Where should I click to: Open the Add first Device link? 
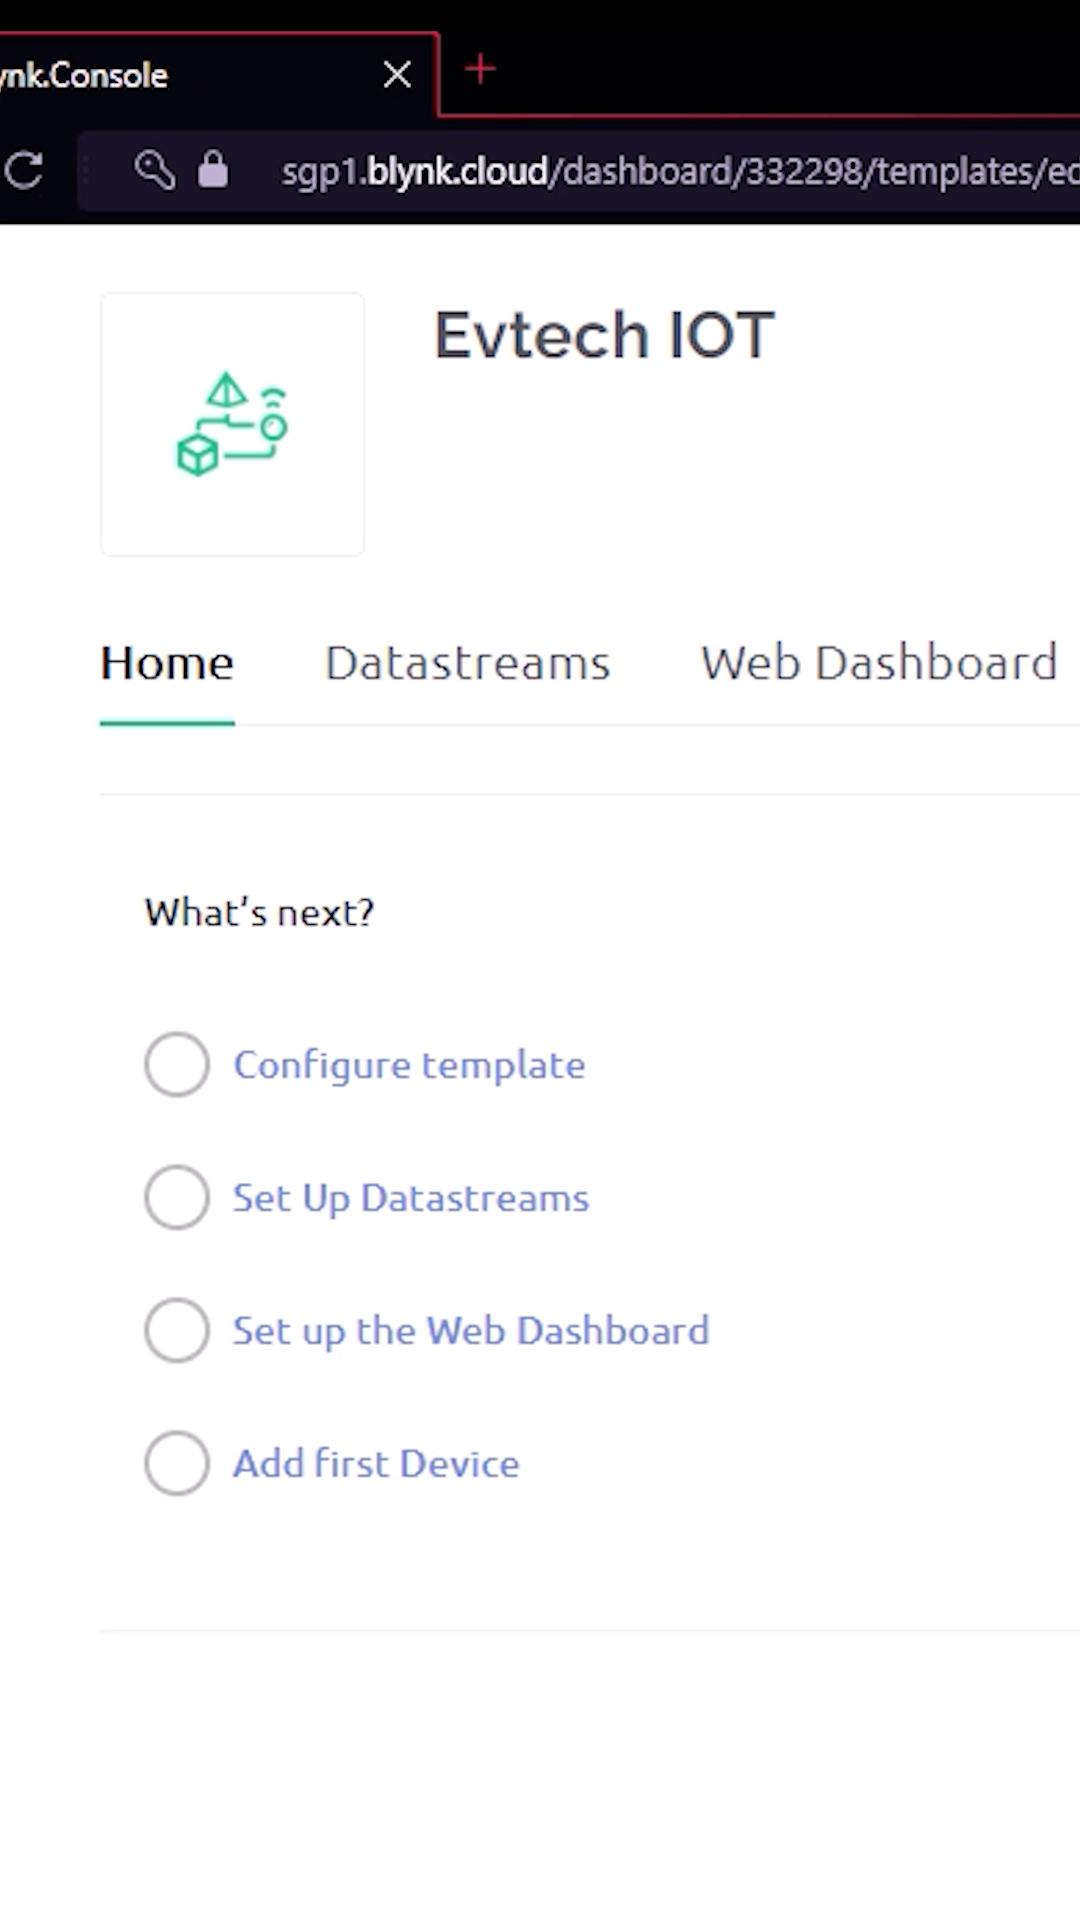pyautogui.click(x=376, y=1464)
